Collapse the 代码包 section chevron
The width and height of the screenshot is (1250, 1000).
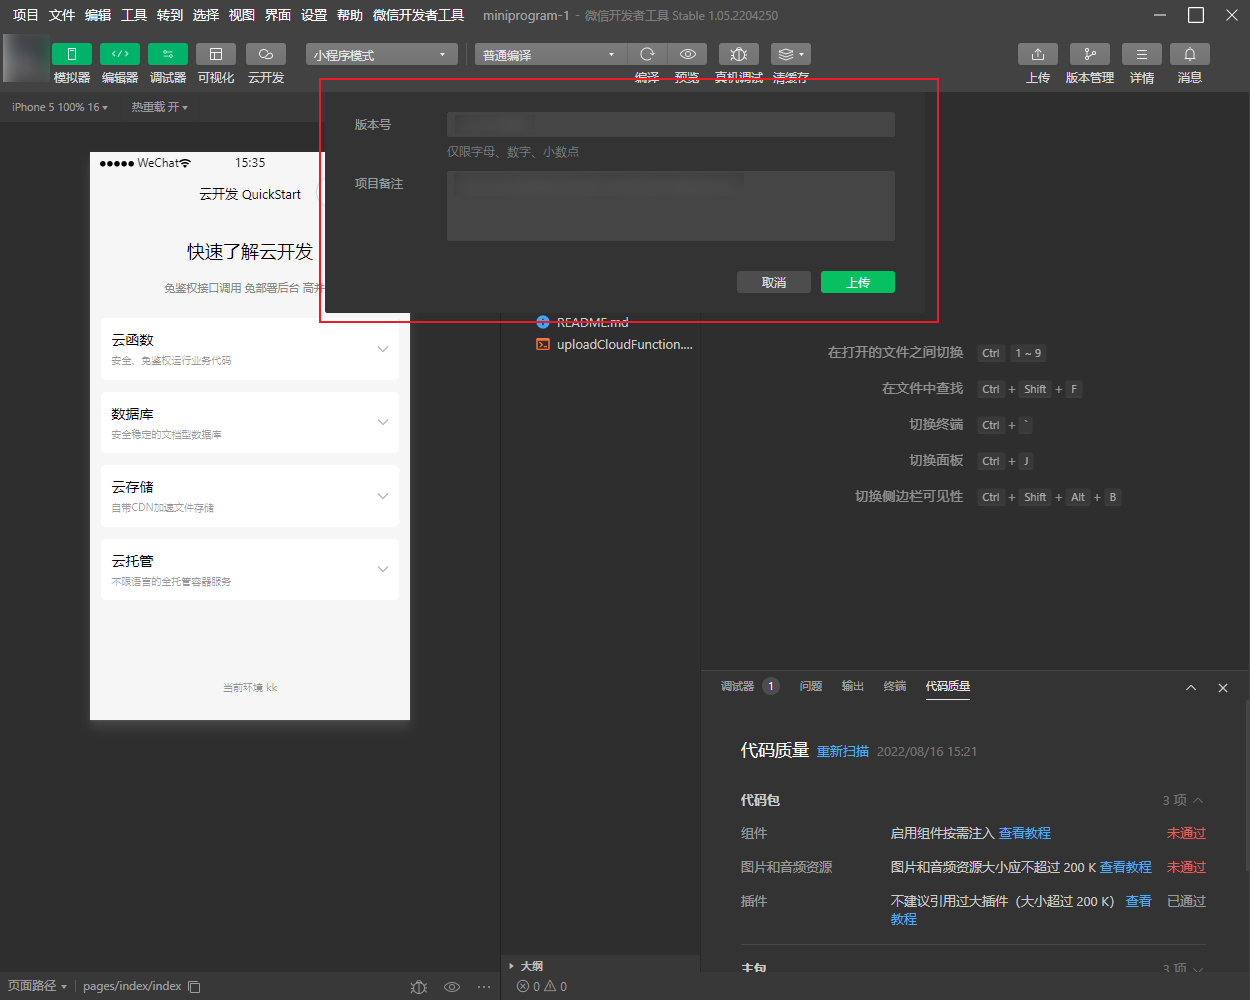coord(1198,800)
